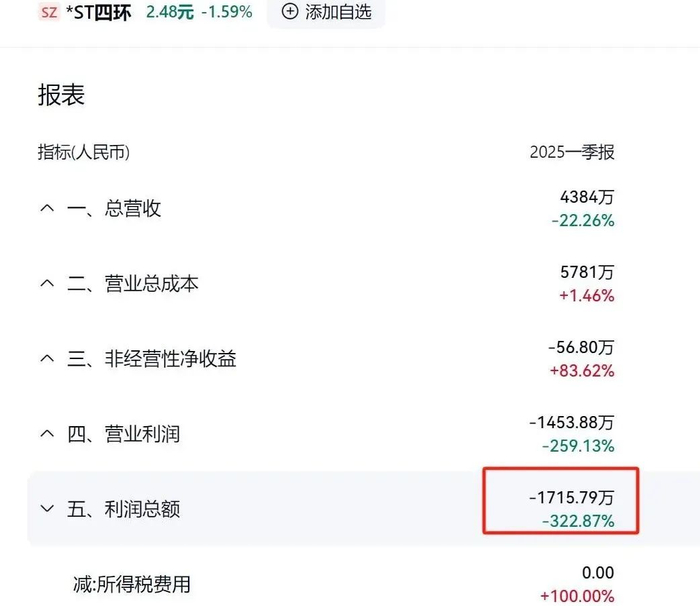The image size is (700, 606).
Task: Collapse the 一、总营收 row chevron
Action: pyautogui.click(x=46, y=209)
